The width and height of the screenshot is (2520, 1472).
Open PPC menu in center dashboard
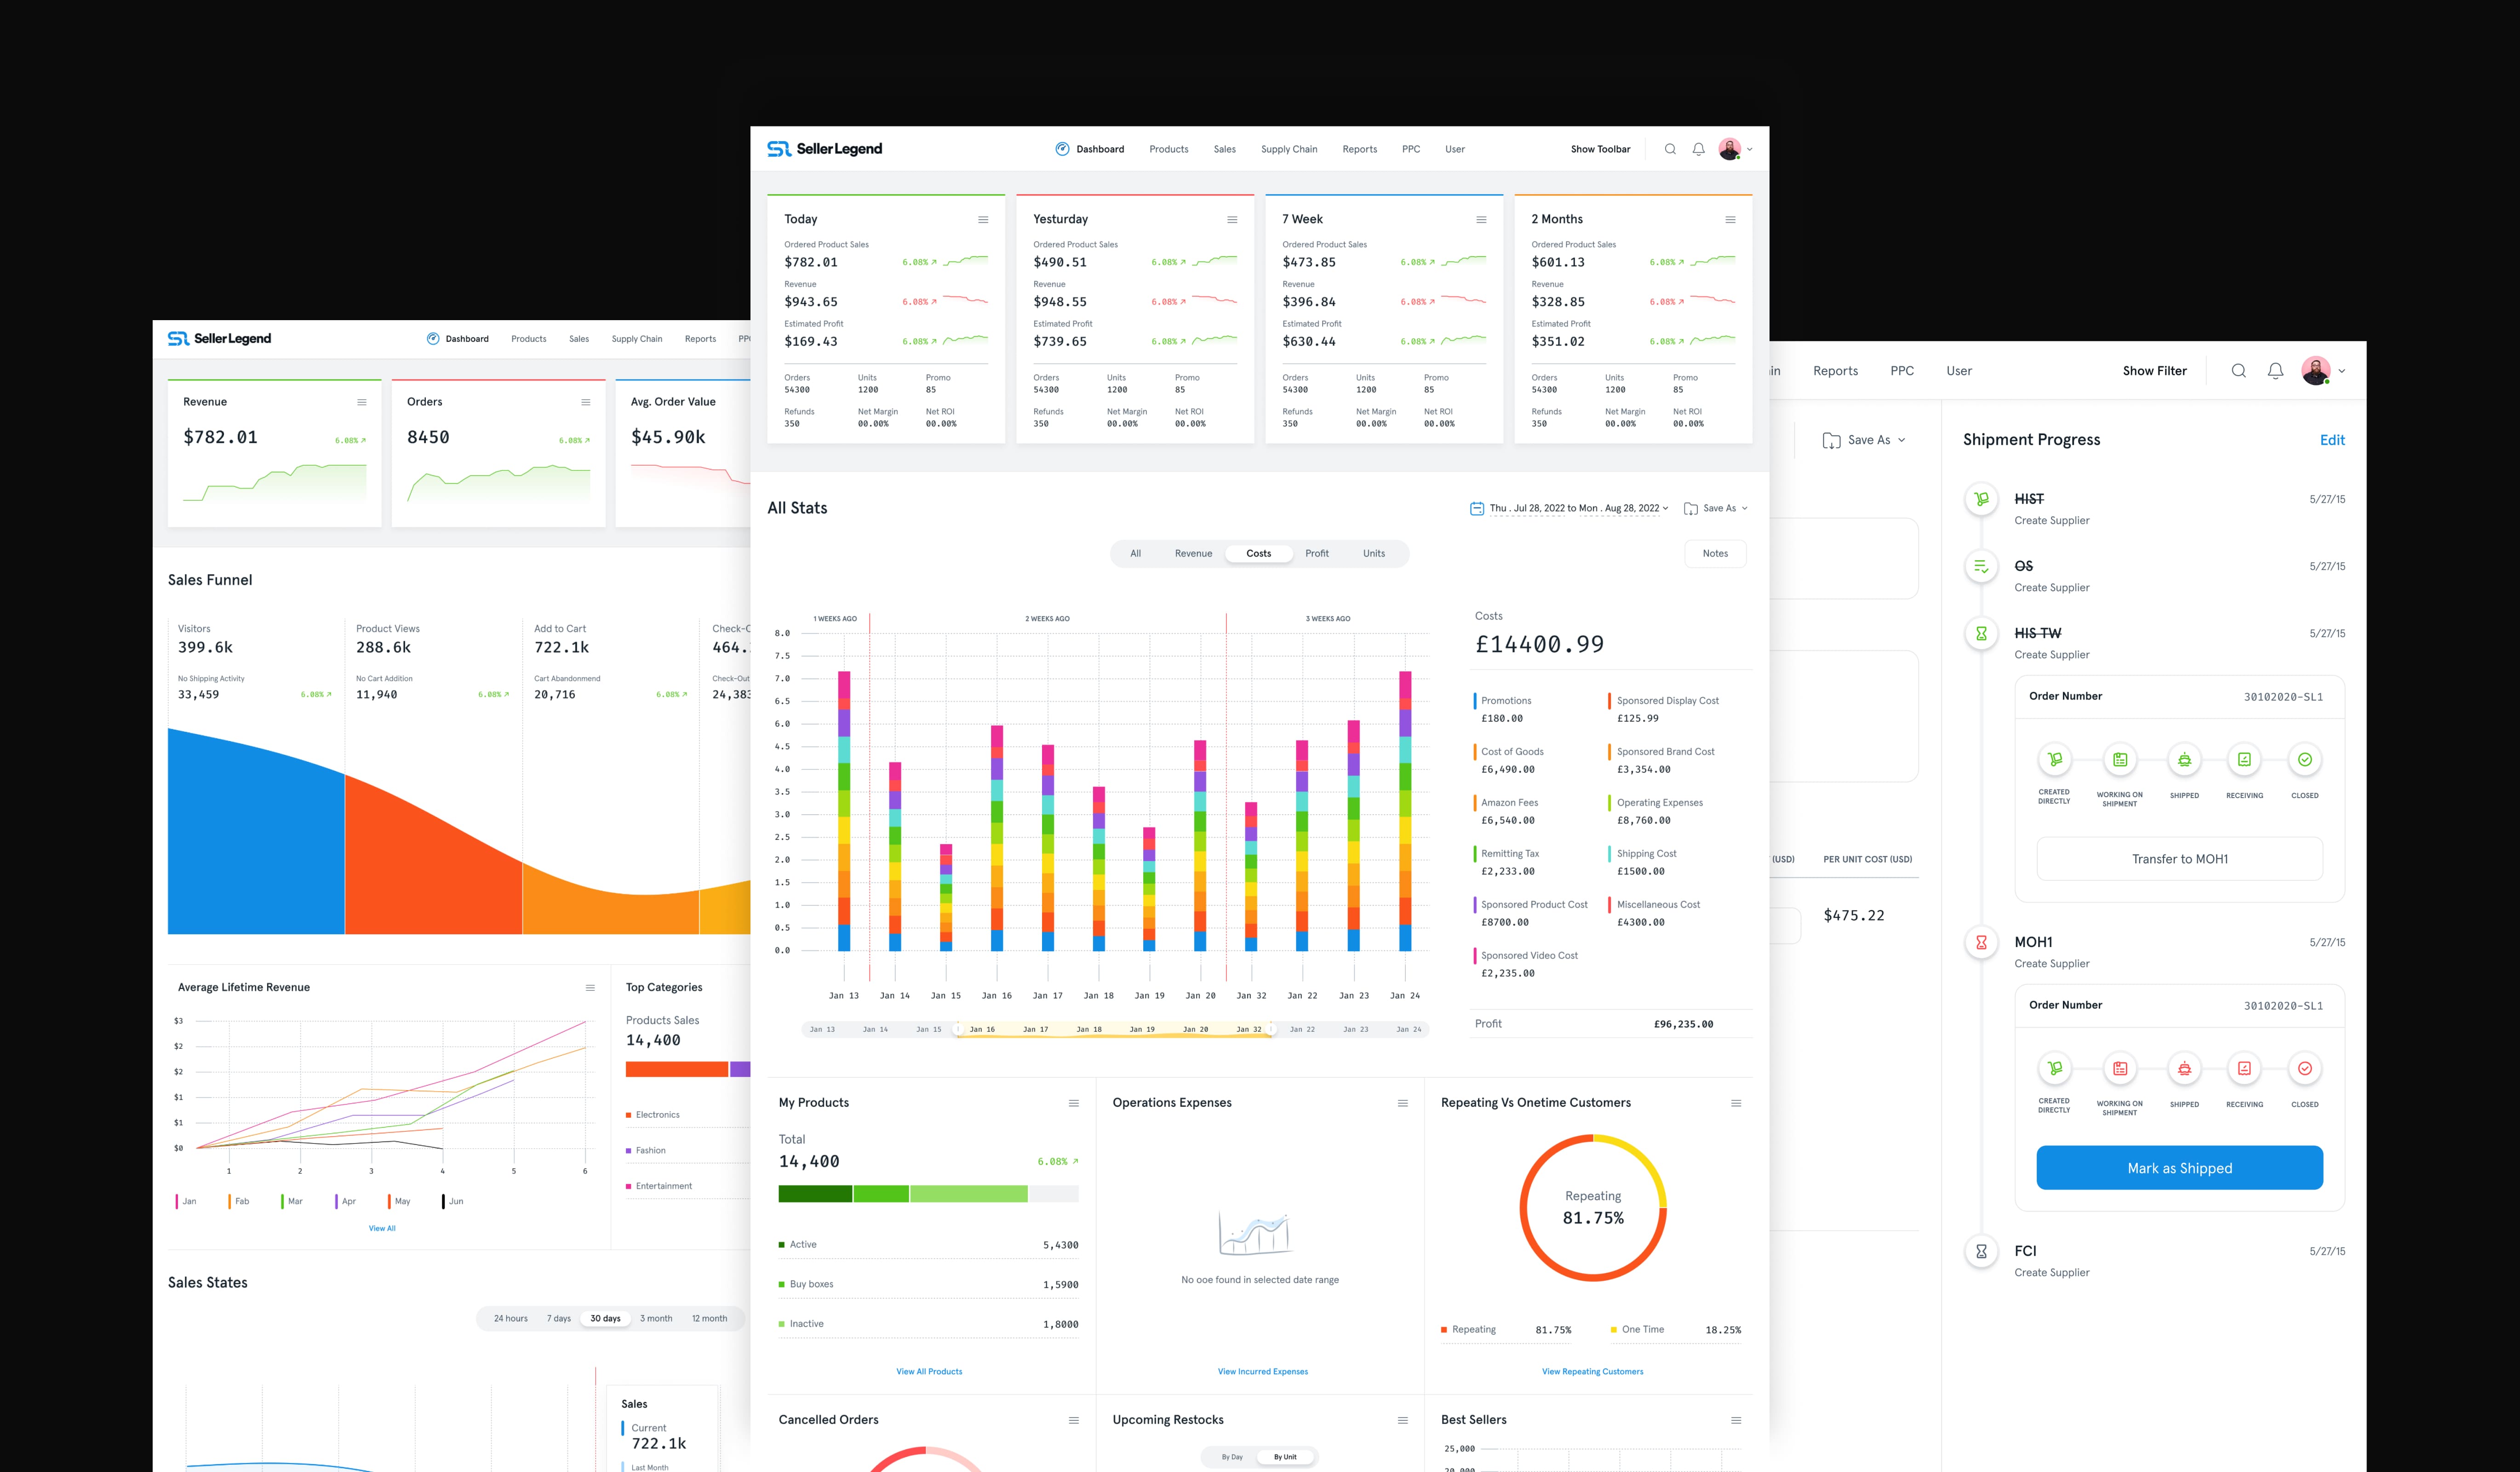click(1411, 150)
